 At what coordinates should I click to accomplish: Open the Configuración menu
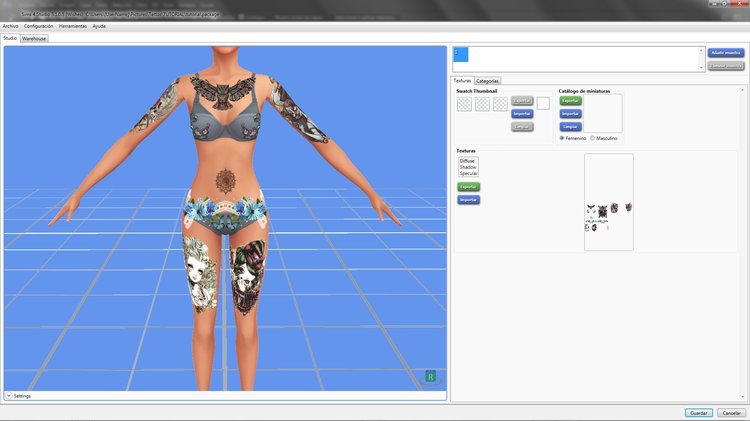click(39, 26)
